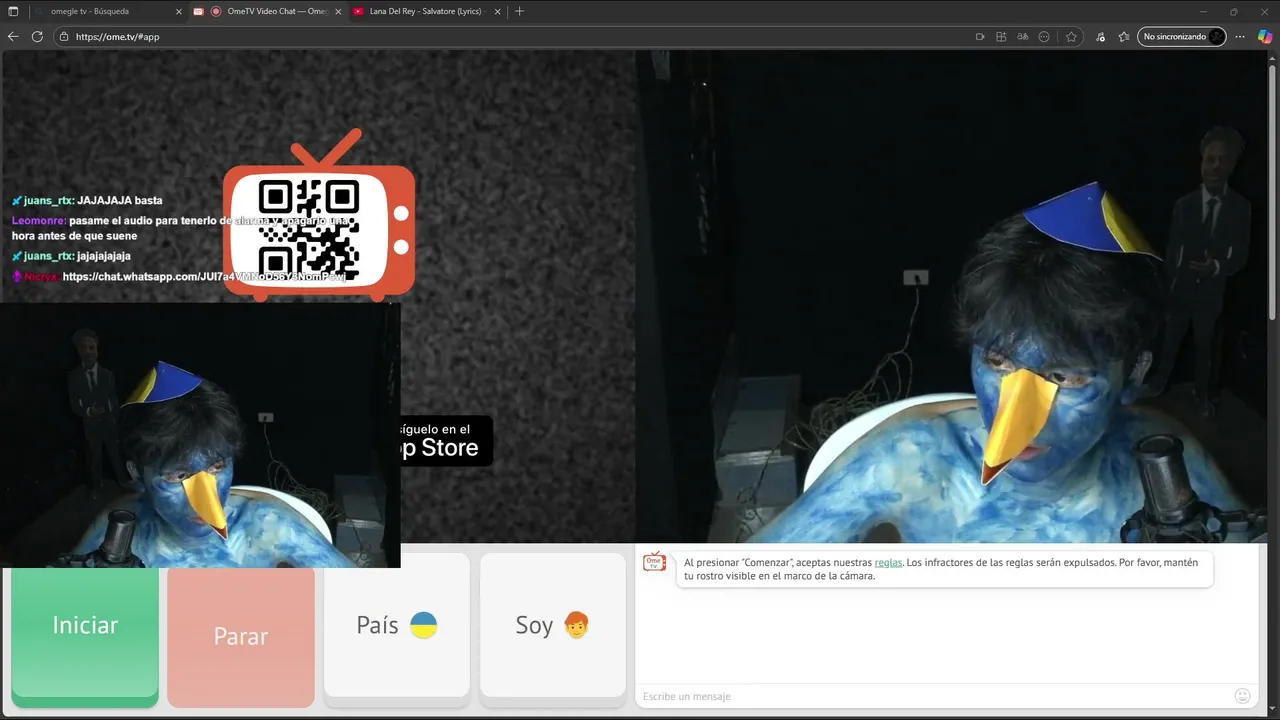
Task: Click the recording indicator on OmeTV tab
Action: click(x=215, y=11)
